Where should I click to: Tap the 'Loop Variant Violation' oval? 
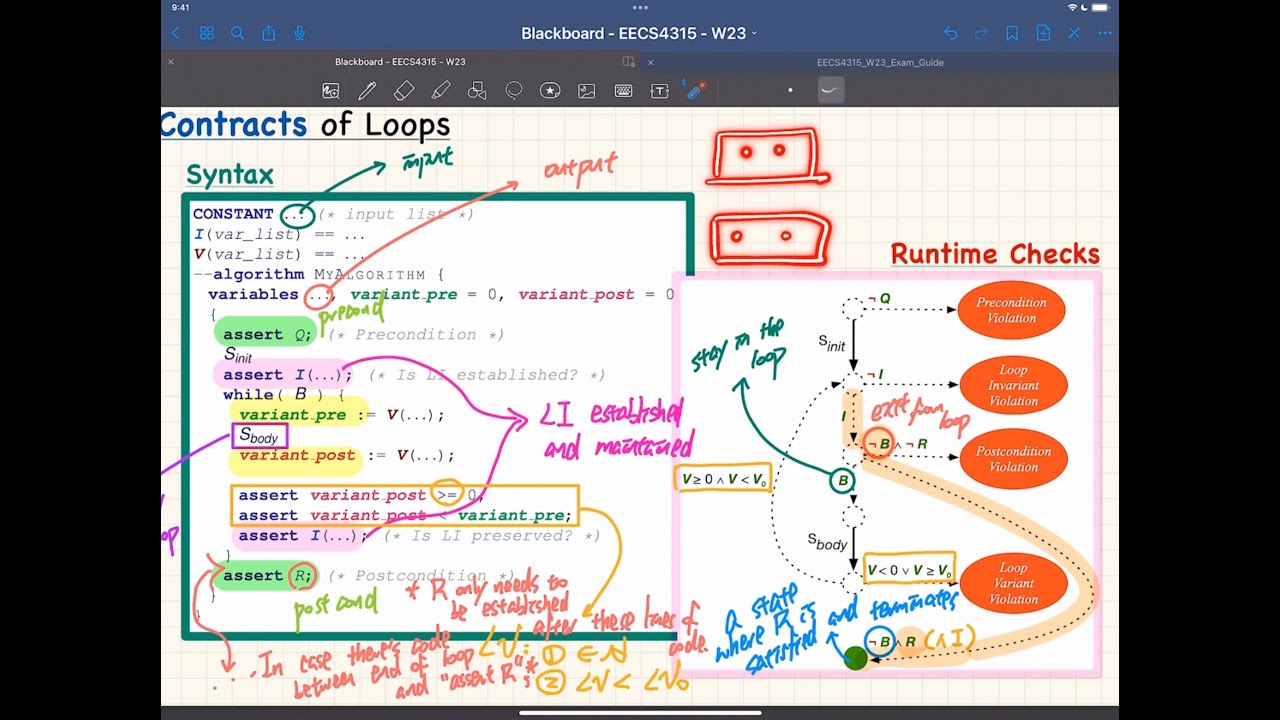point(1013,583)
